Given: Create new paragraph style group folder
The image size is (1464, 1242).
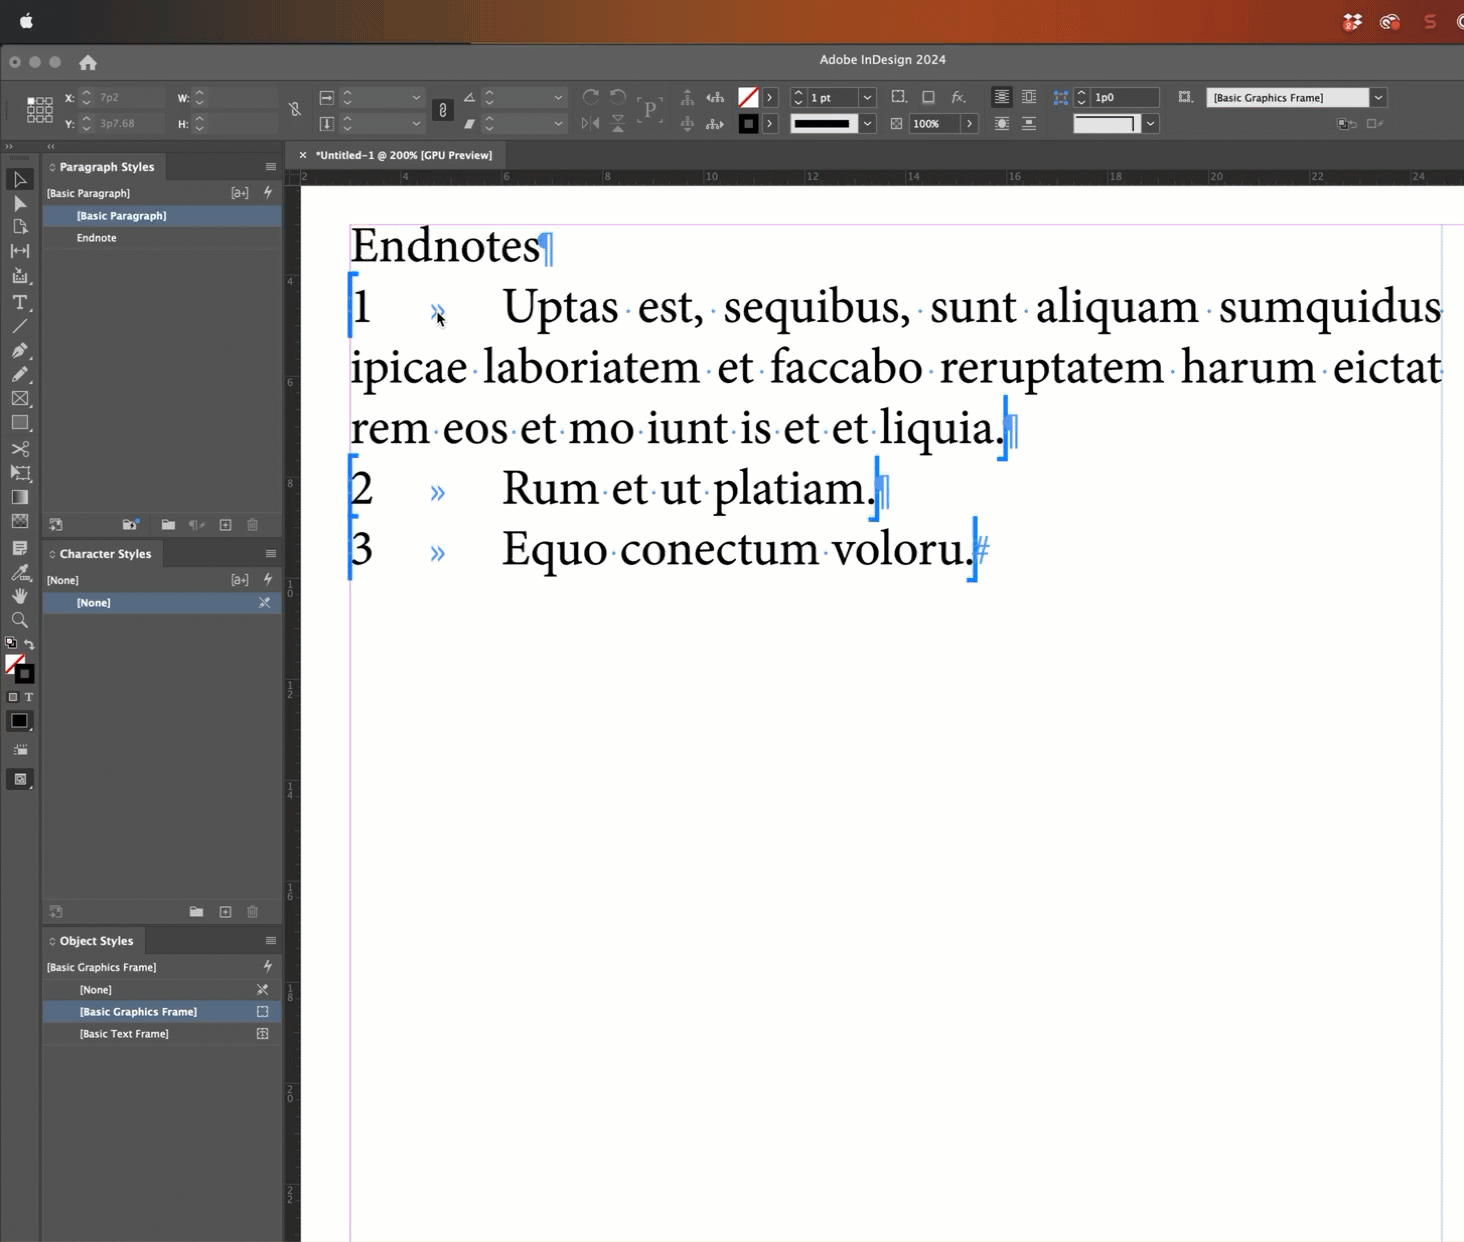Looking at the screenshot, I should coord(168,525).
